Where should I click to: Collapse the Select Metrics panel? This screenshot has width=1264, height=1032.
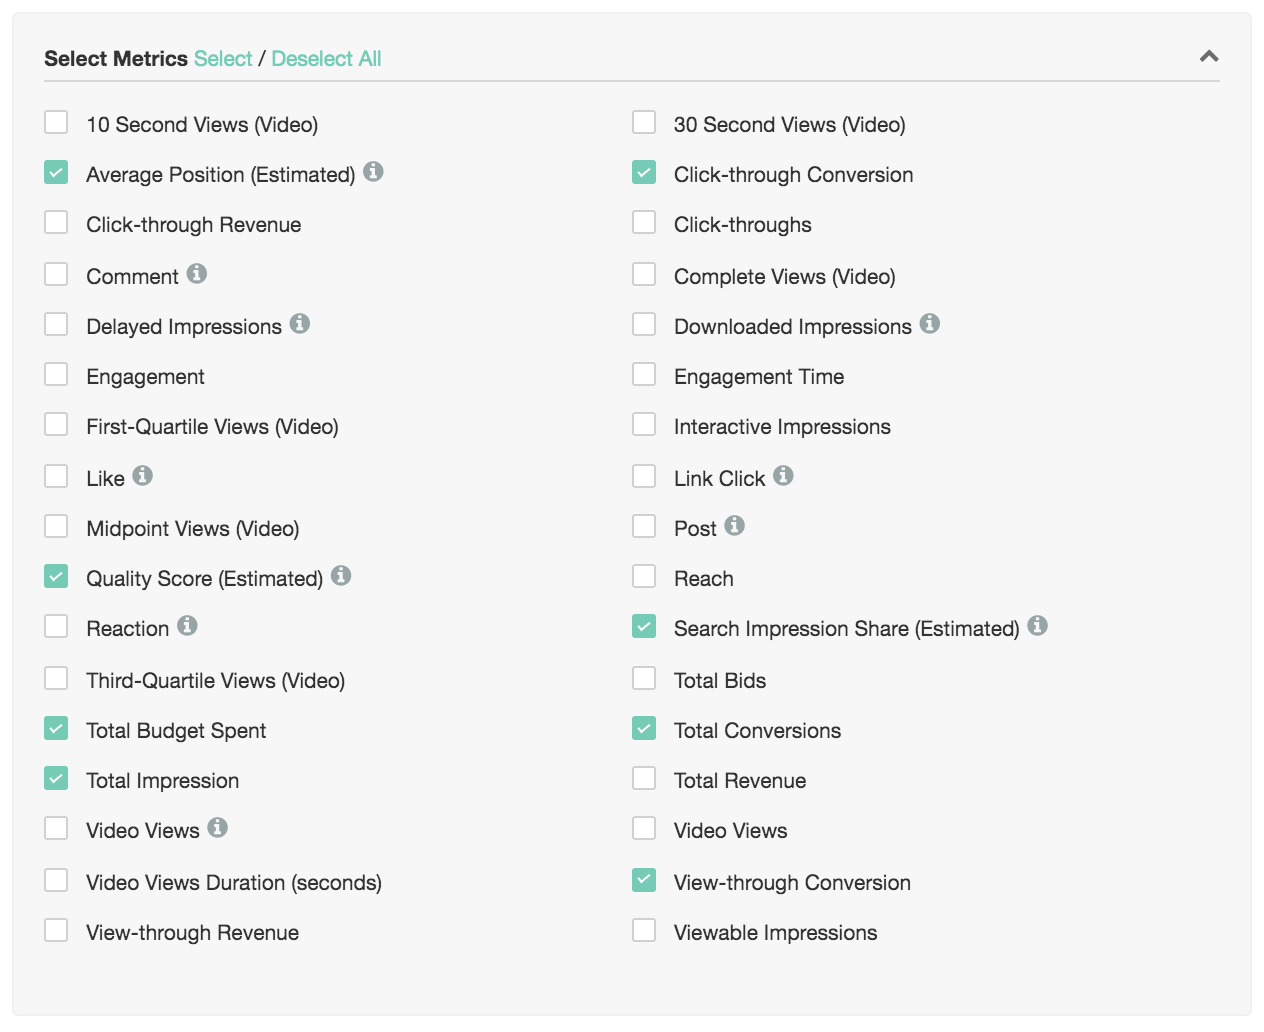[x=1209, y=57]
